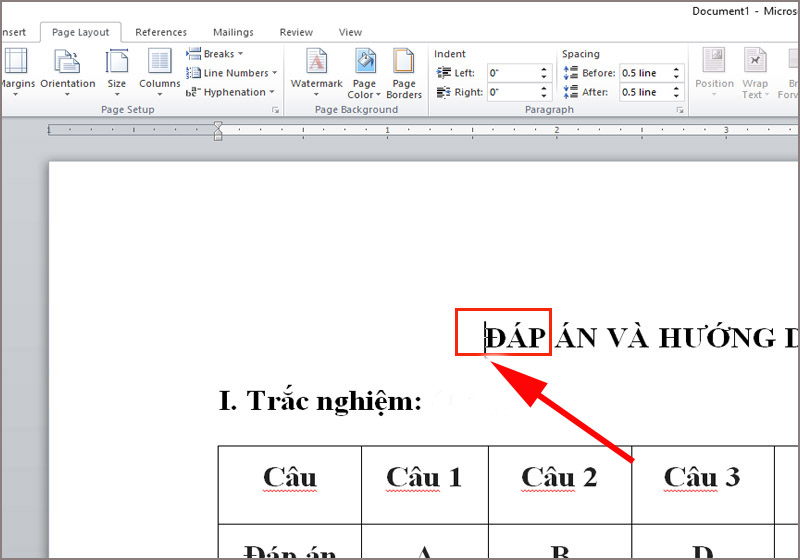Viewport: 800px width, 560px height.
Task: Click the Indent Right icon
Action: pyautogui.click(x=443, y=92)
